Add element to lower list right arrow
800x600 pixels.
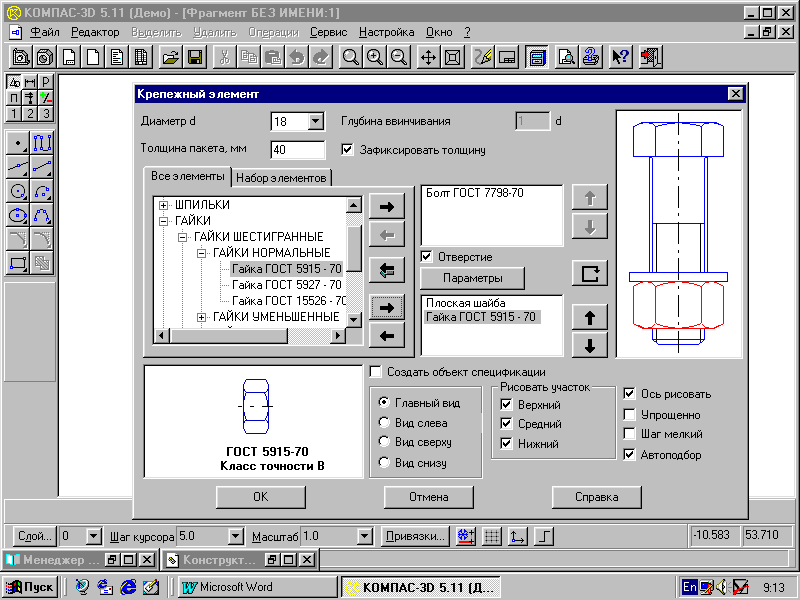387,308
